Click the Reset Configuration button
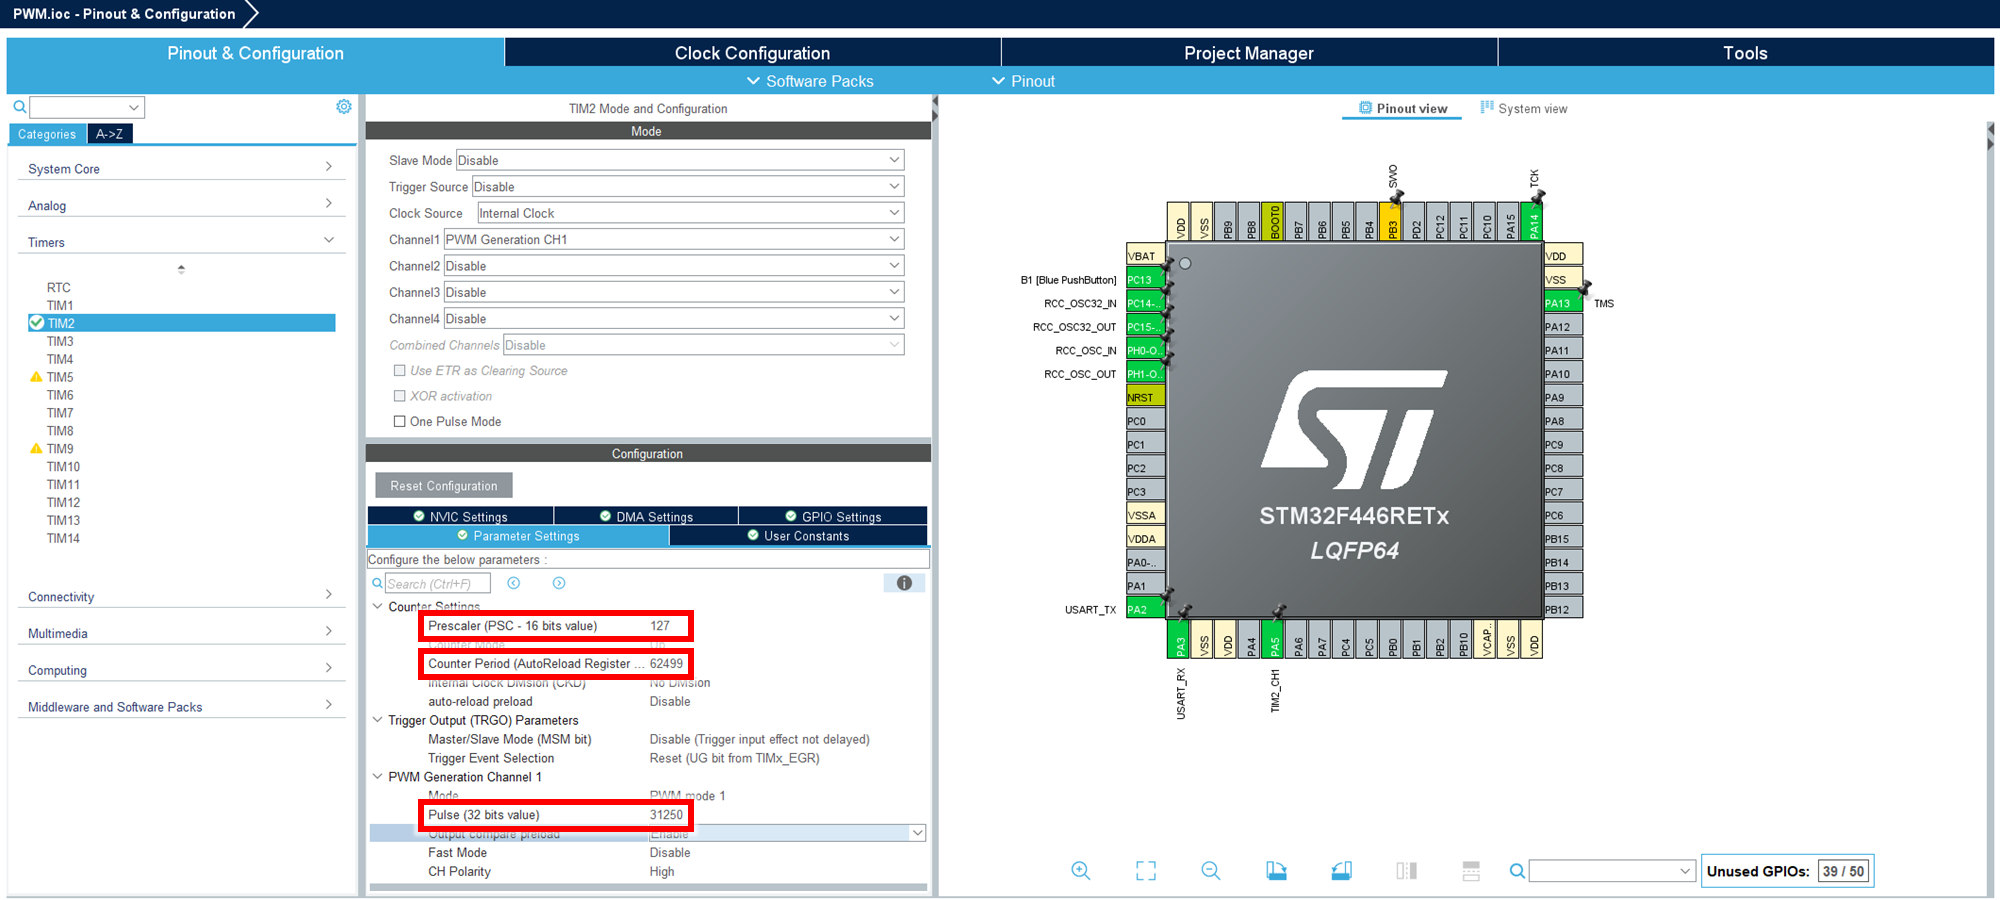Viewport: 2000px width, 900px height. click(x=444, y=485)
